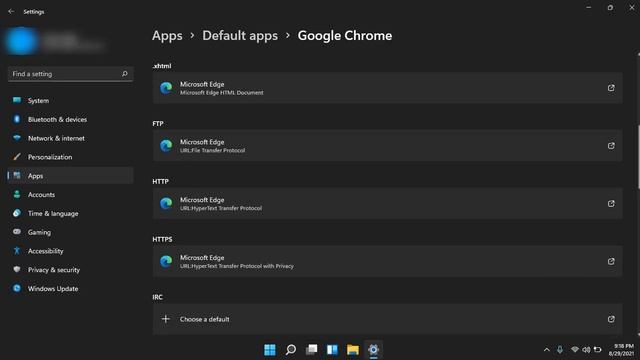Open Accessibility settings label
This screenshot has width=640, height=360.
[x=45, y=251]
